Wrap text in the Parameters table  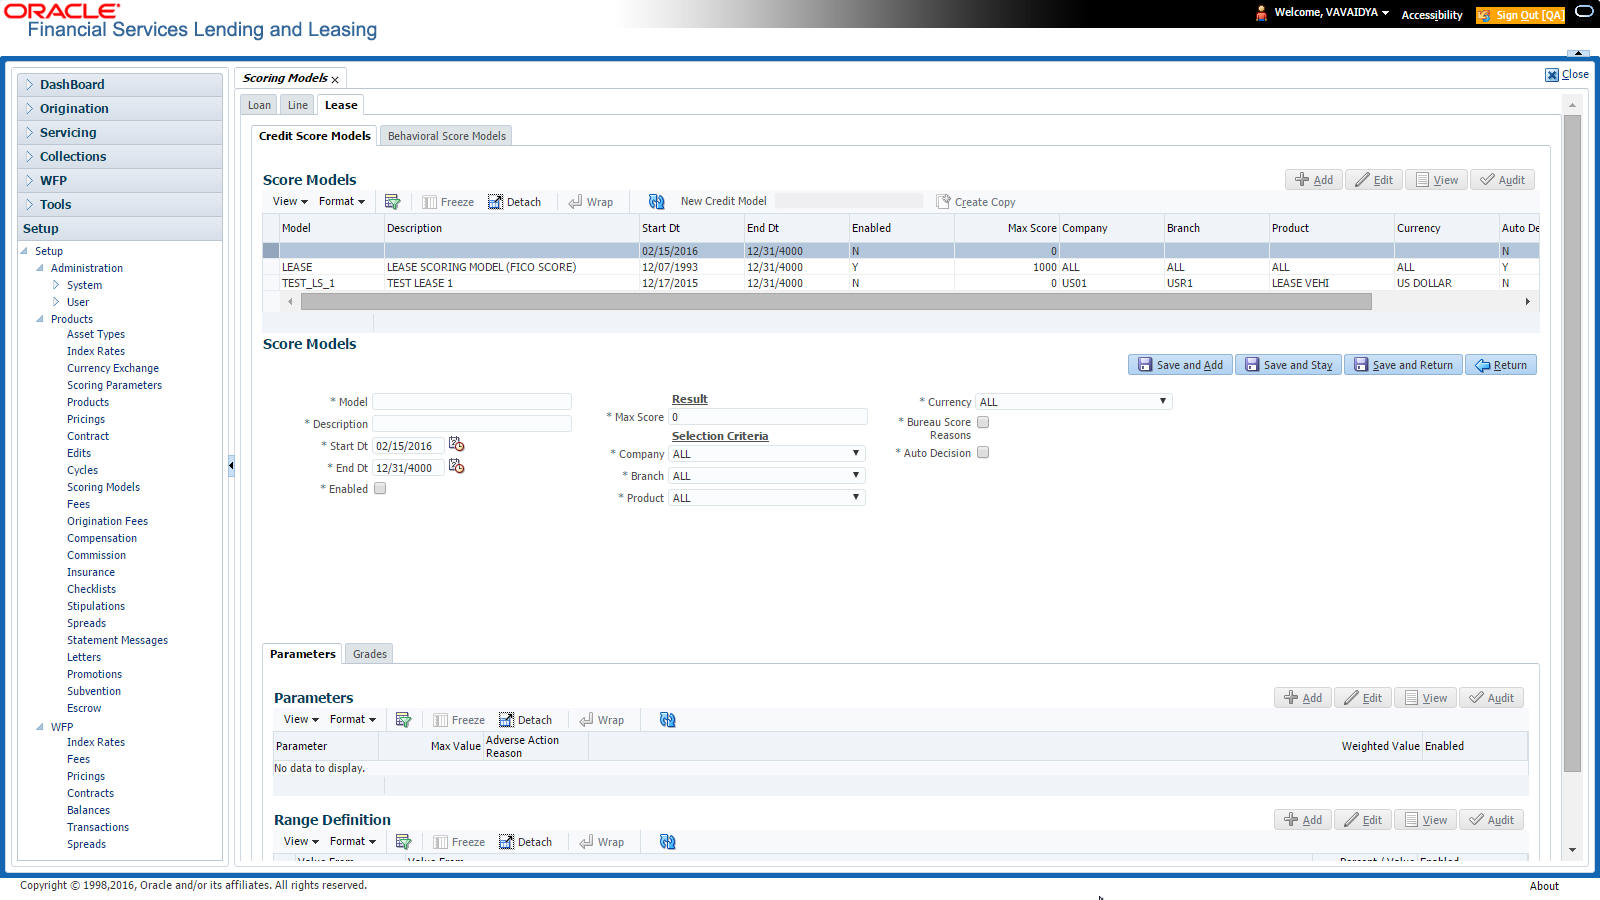coord(602,720)
